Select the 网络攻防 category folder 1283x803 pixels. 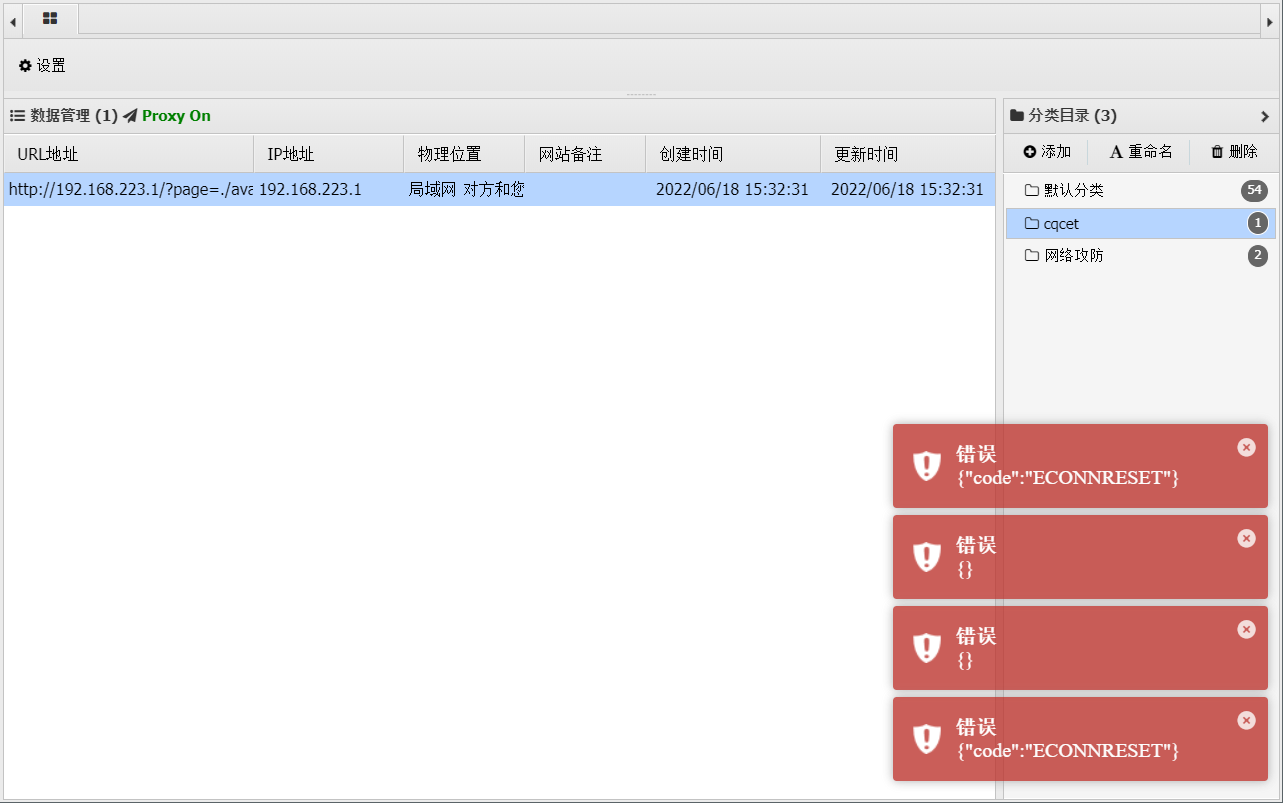point(1073,256)
